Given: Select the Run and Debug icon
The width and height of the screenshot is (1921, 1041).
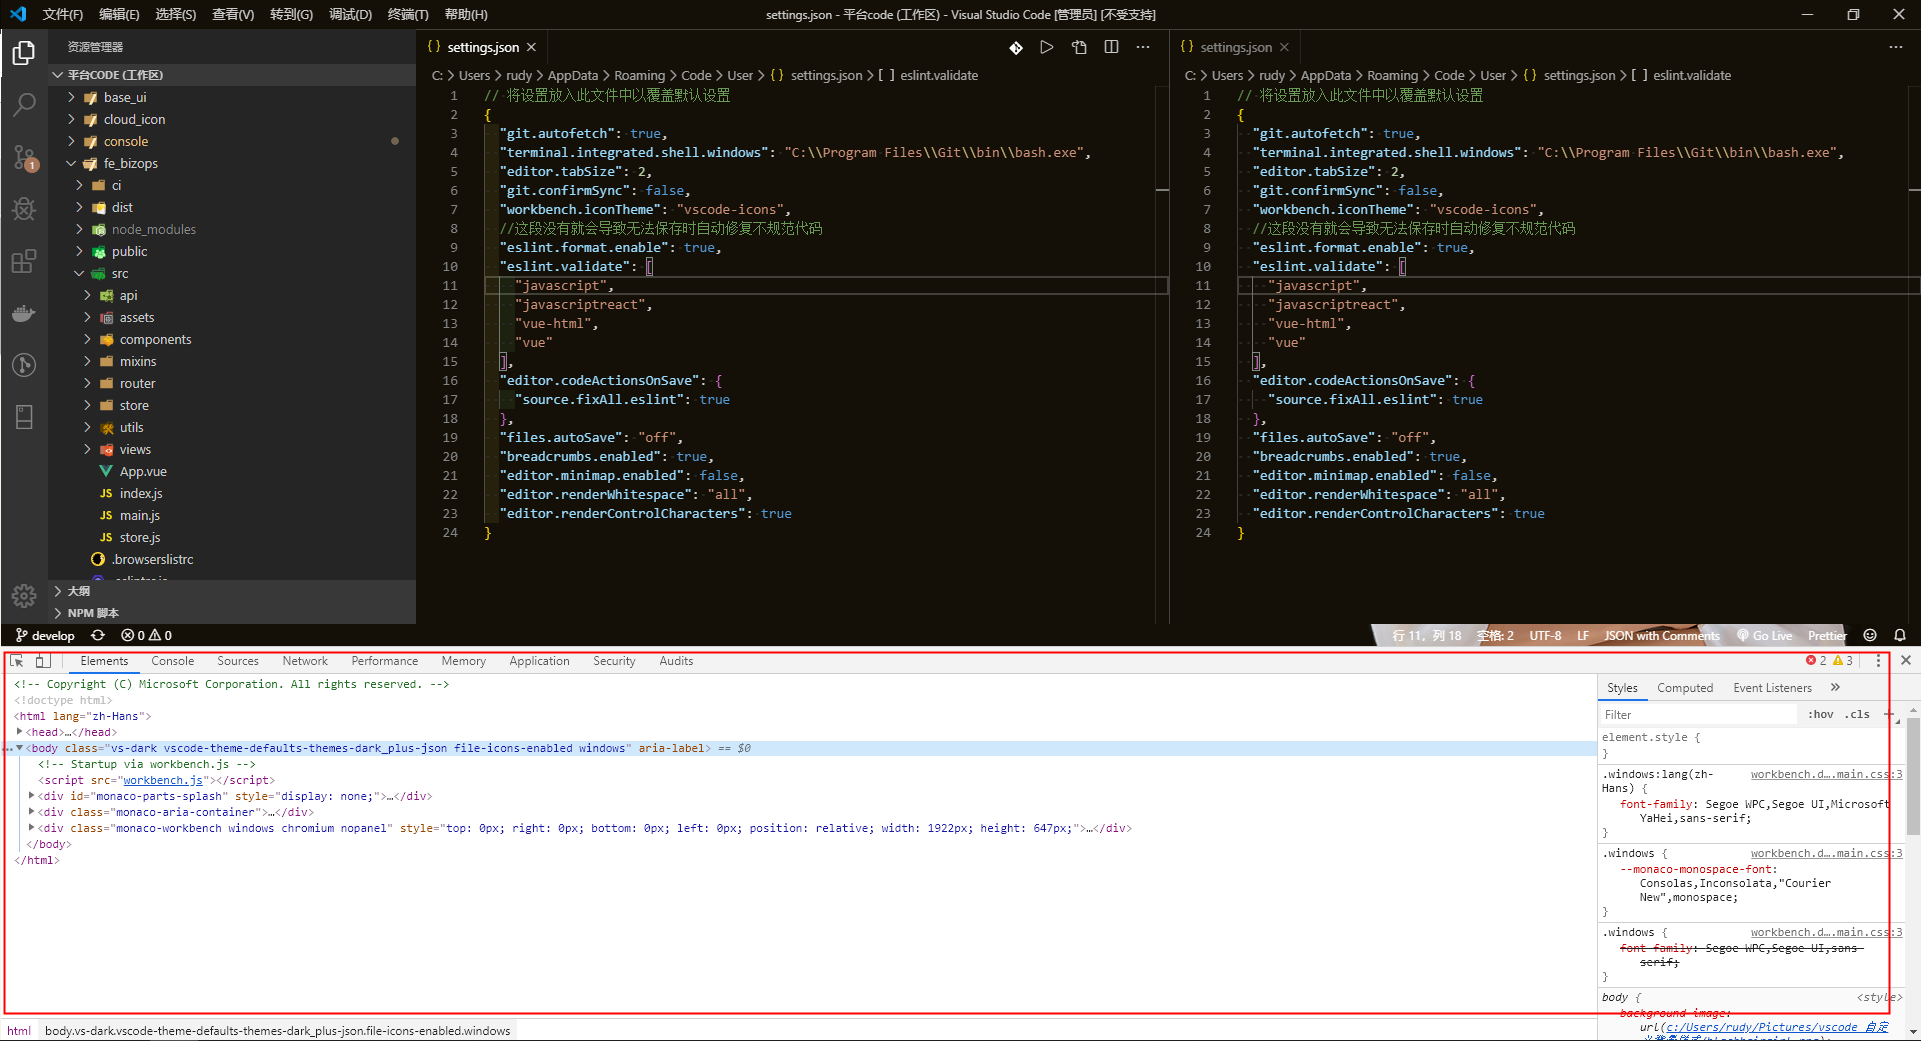Looking at the screenshot, I should [x=24, y=209].
